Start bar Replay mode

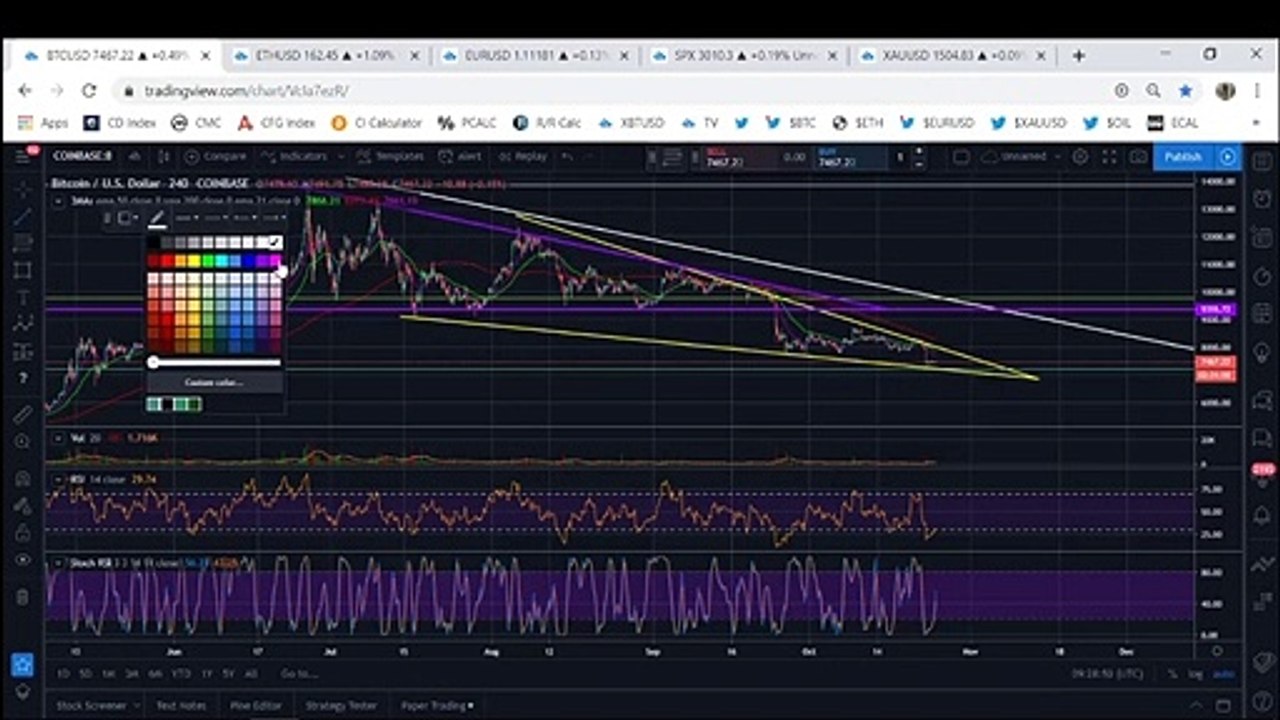coord(523,156)
